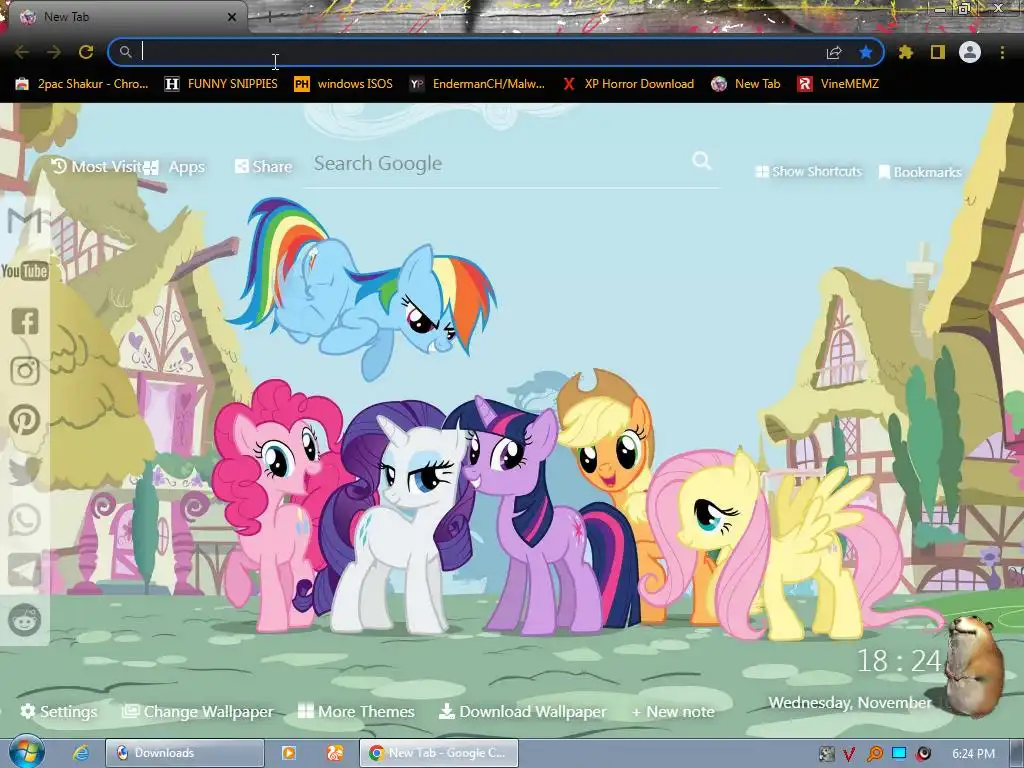
Task: Click Download Wallpaper
Action: coord(522,712)
